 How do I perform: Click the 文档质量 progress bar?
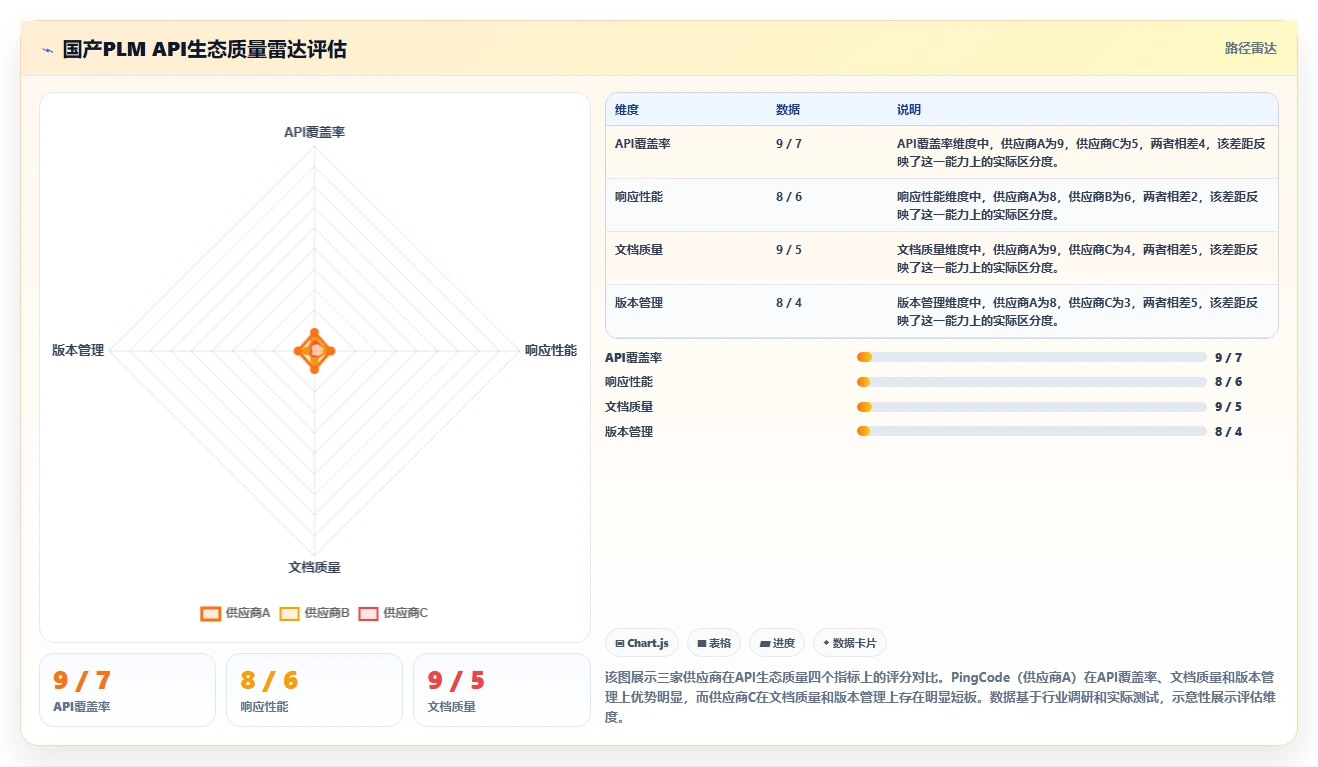point(1032,407)
